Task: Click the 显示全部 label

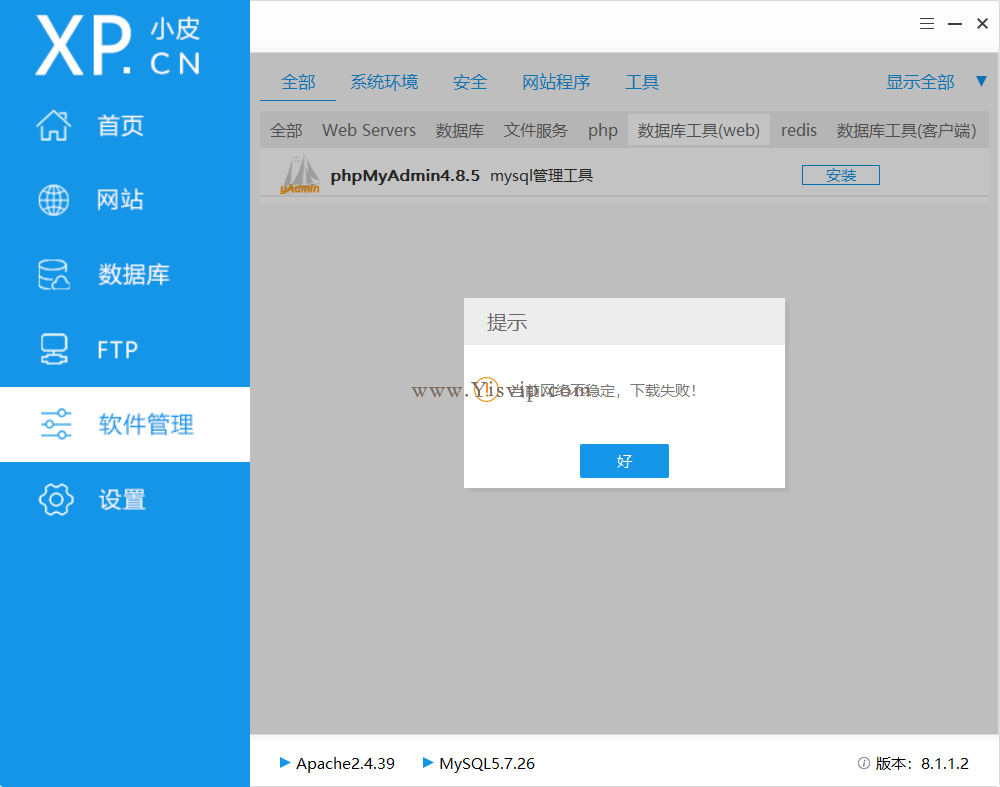Action: point(920,82)
